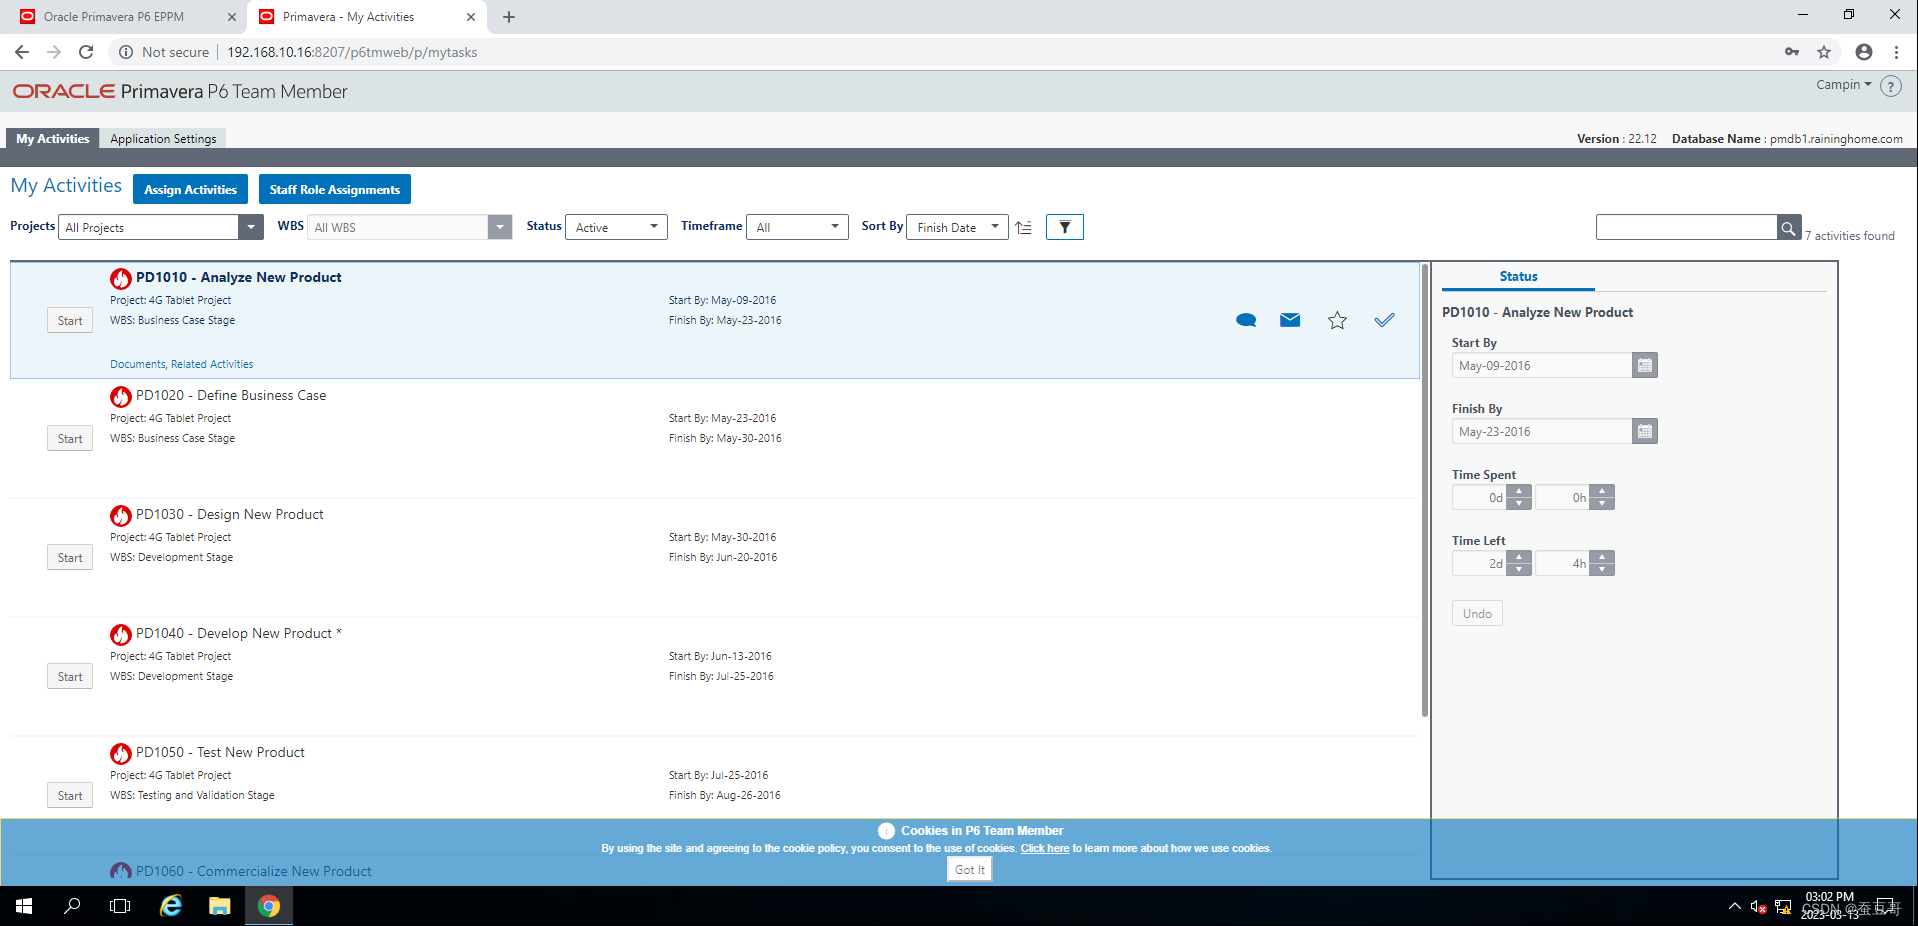
Task: Click the email envelope icon for PD1010
Action: point(1290,320)
